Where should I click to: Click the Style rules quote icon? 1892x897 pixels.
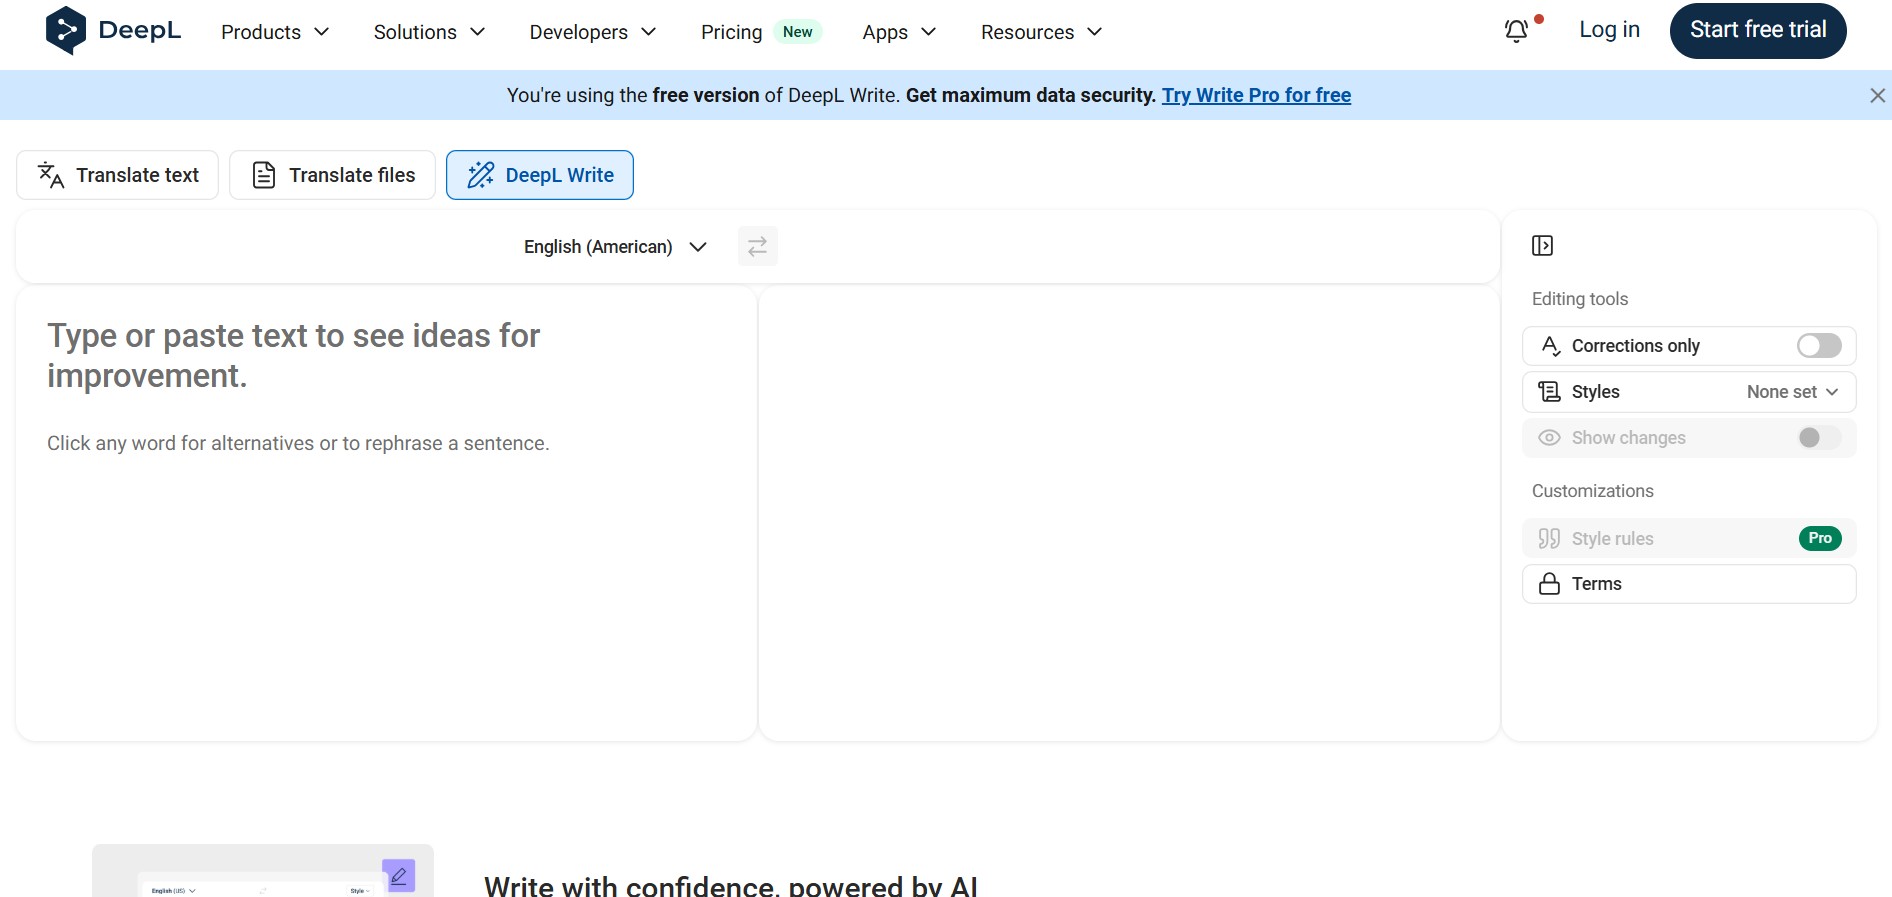click(x=1549, y=539)
